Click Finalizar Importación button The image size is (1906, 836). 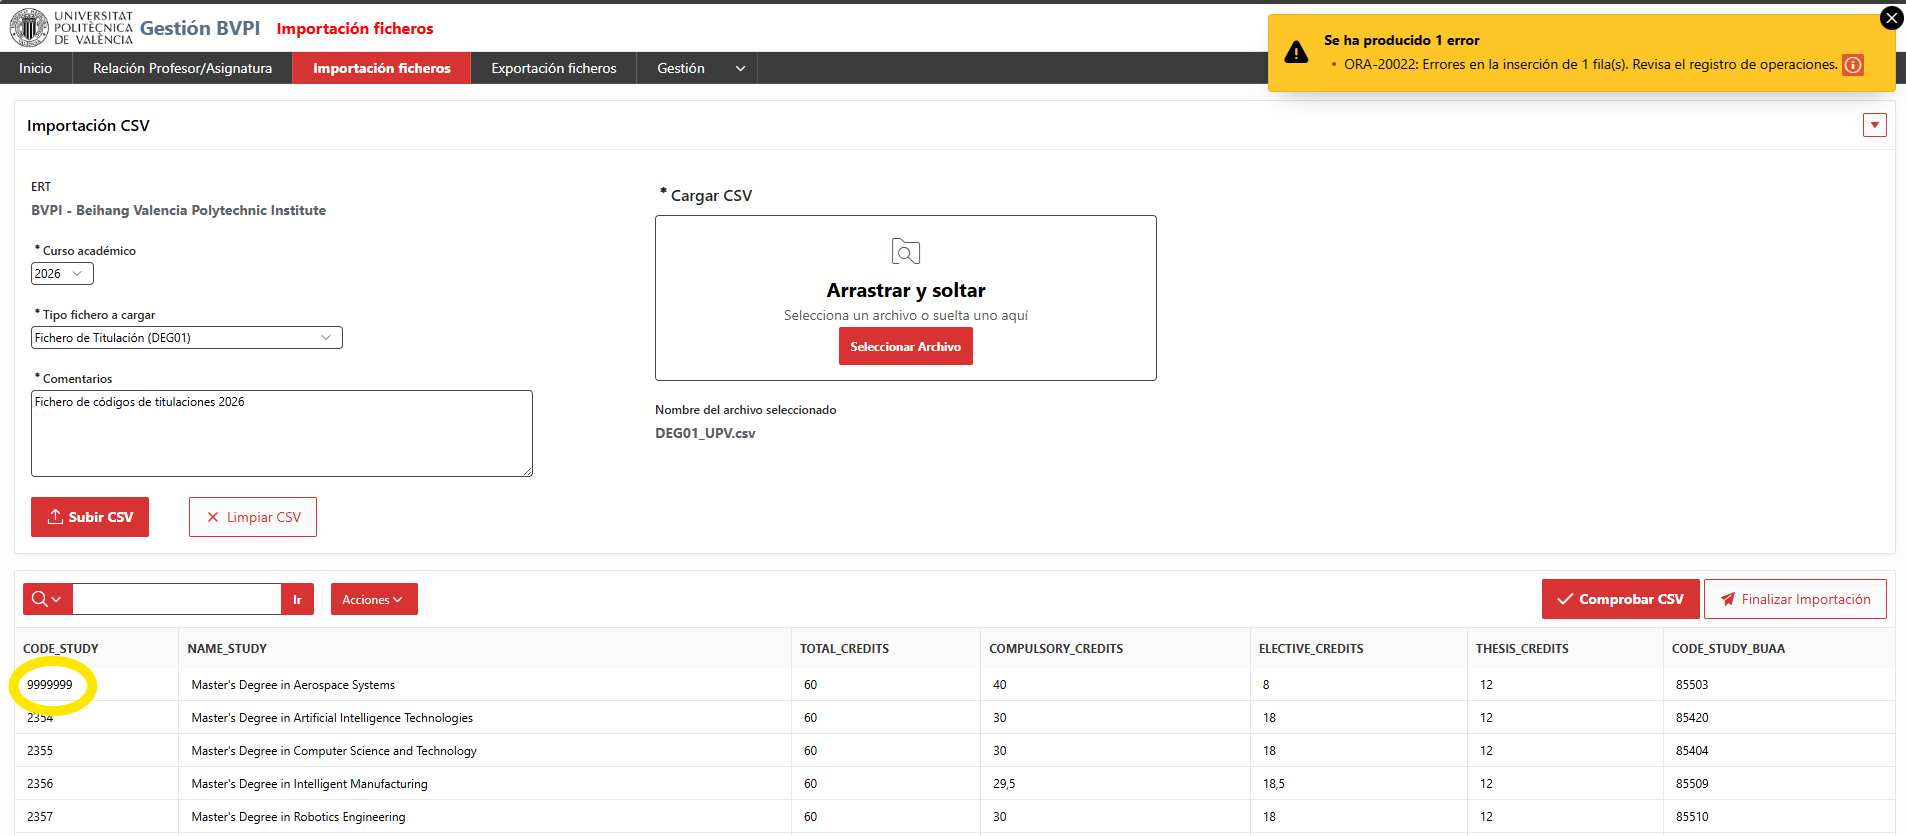coord(1795,599)
